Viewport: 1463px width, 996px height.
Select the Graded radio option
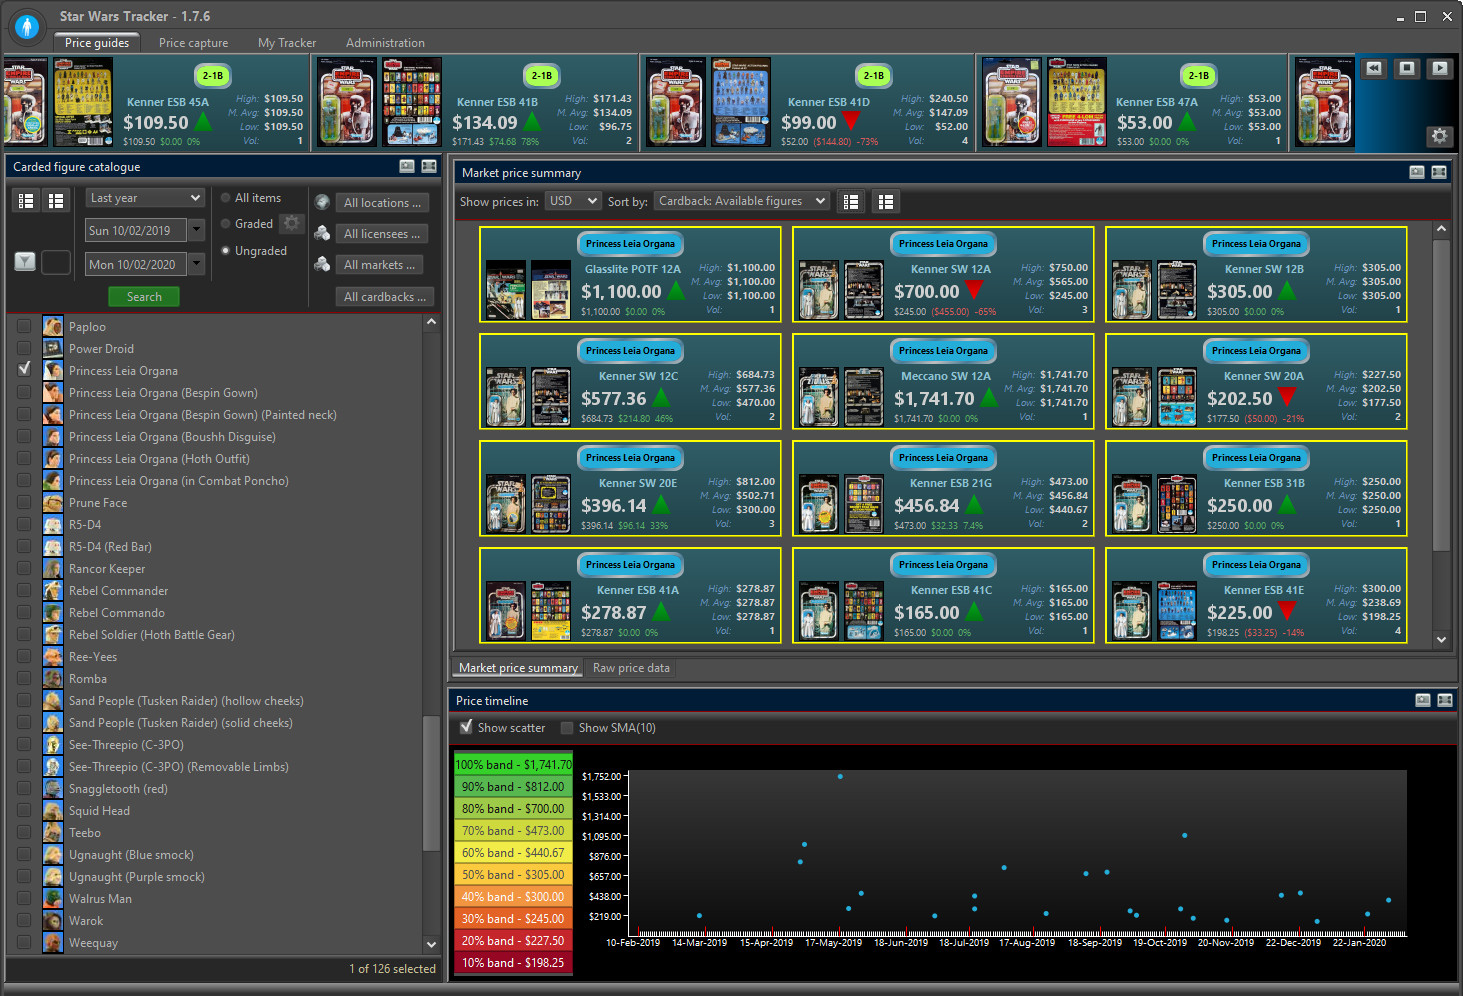pos(226,224)
